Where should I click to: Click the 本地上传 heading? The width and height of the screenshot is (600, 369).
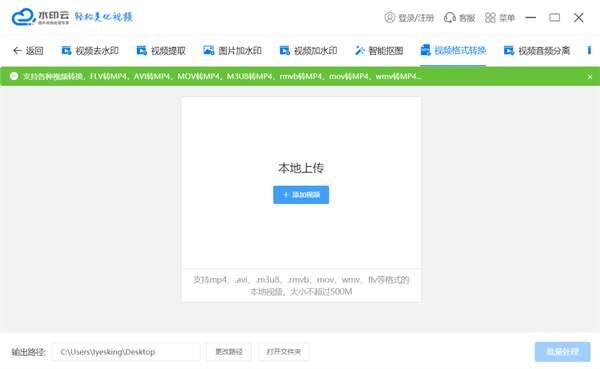point(301,168)
